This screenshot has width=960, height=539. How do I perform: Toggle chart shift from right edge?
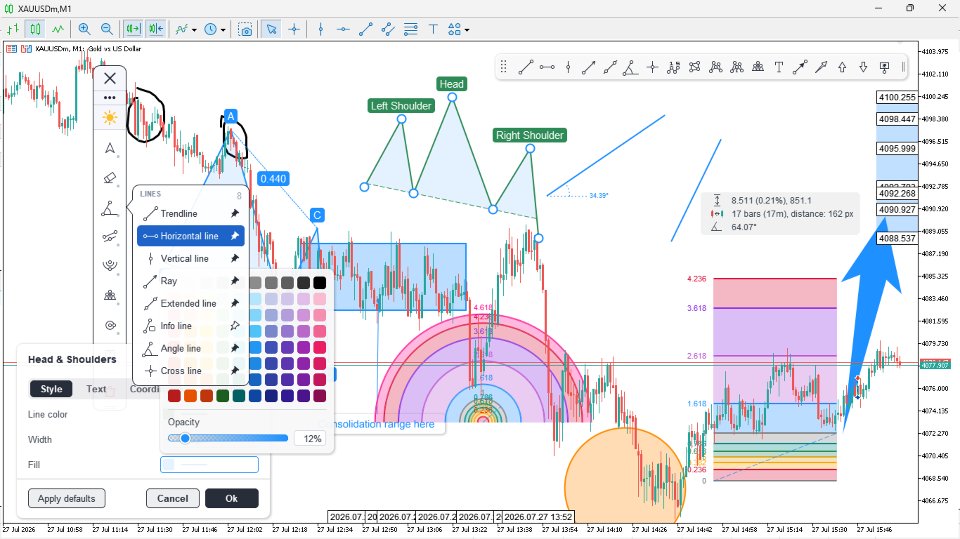coord(156,29)
